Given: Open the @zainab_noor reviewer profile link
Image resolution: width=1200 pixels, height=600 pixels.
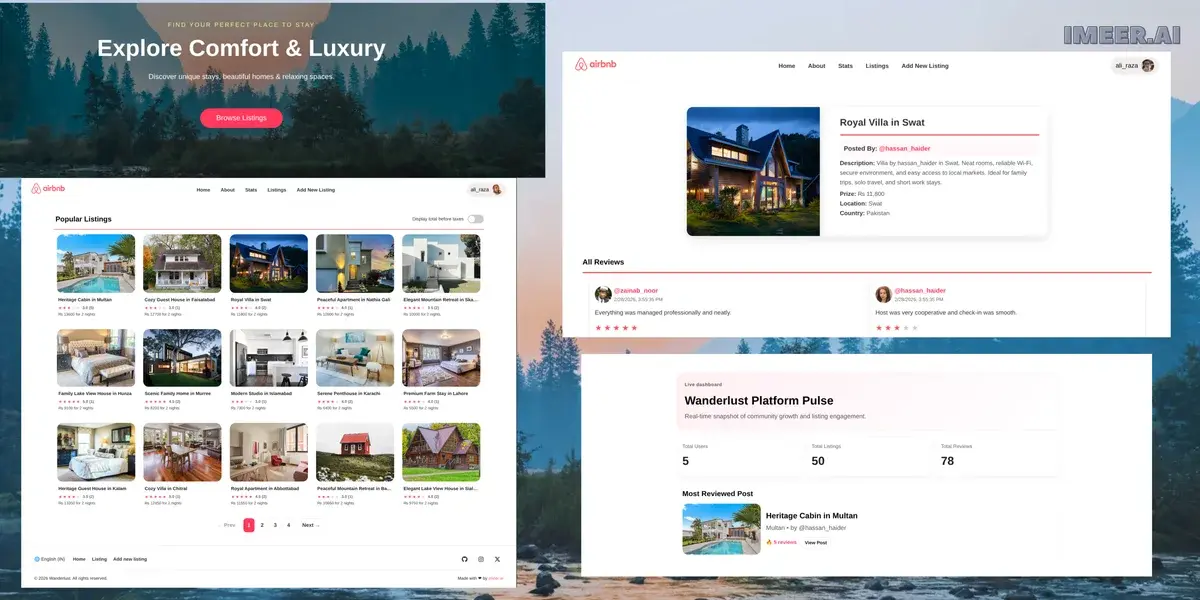Looking at the screenshot, I should pyautogui.click(x=636, y=290).
